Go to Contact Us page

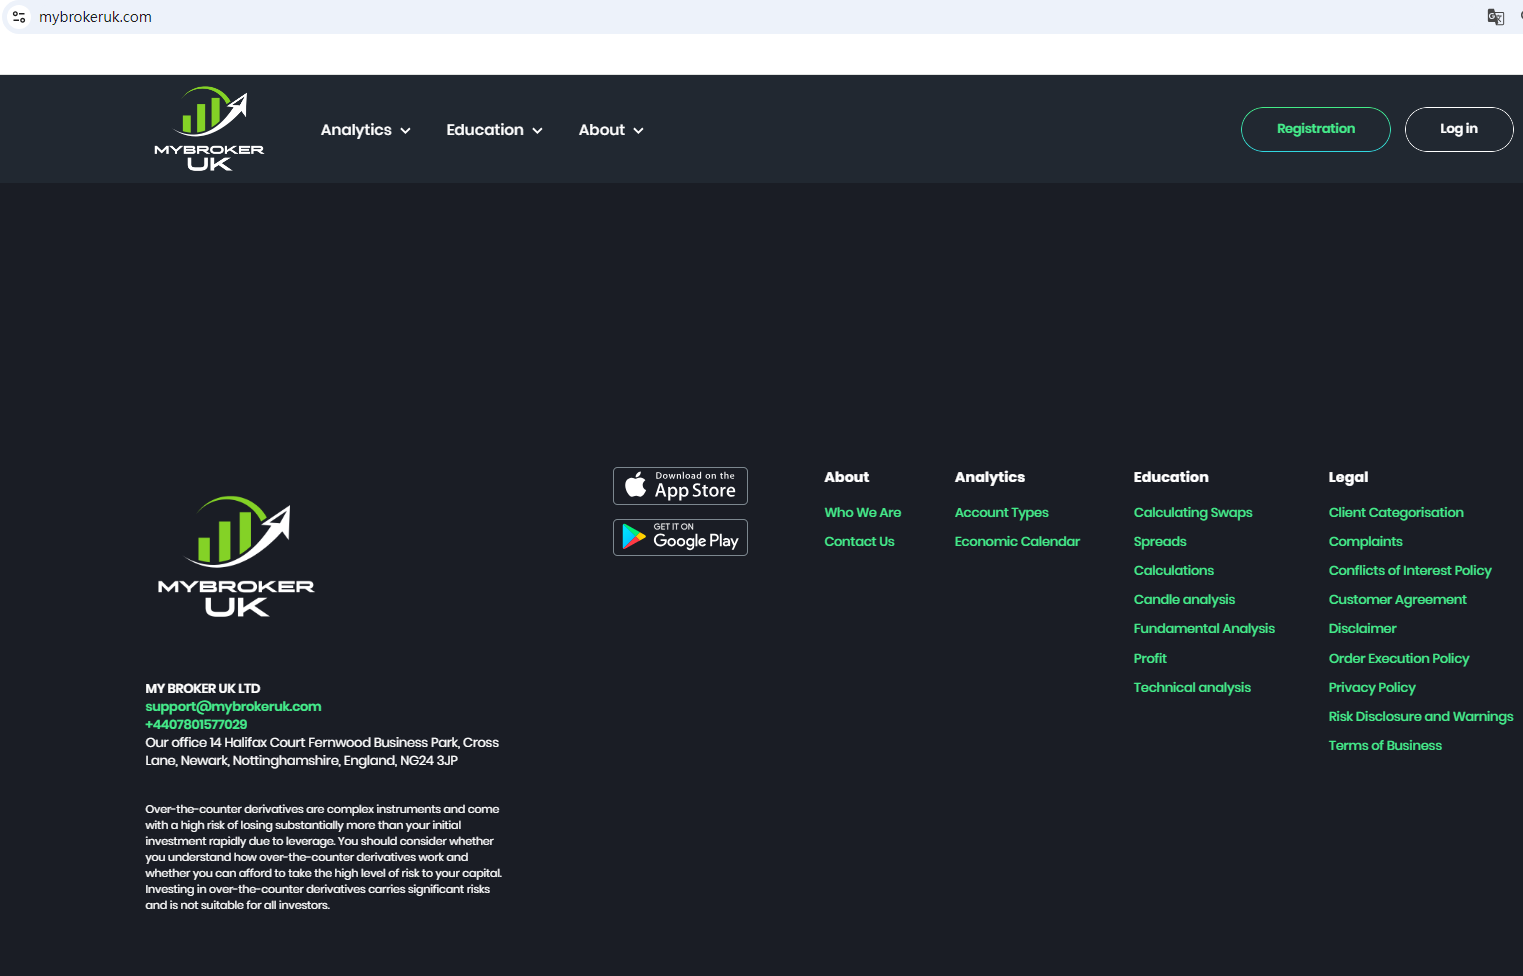coord(859,541)
